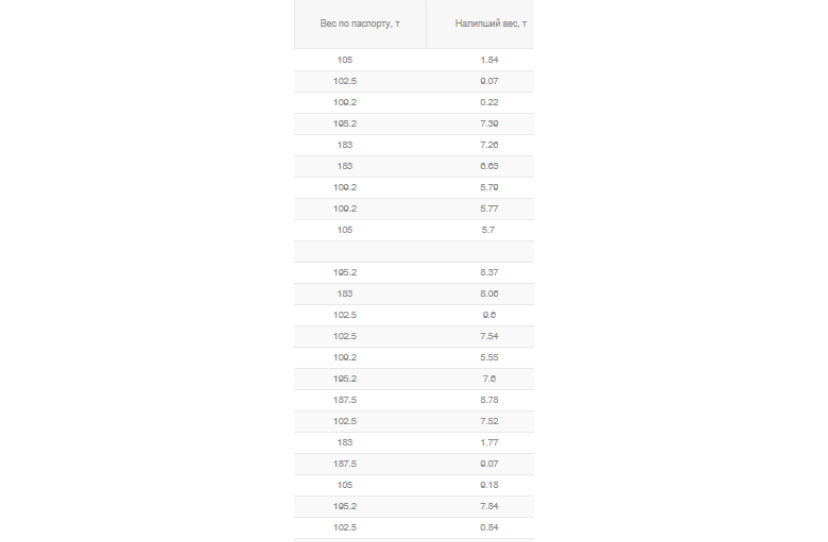Click the 1.77 weight cell
828x542 pixels.
click(x=489, y=442)
